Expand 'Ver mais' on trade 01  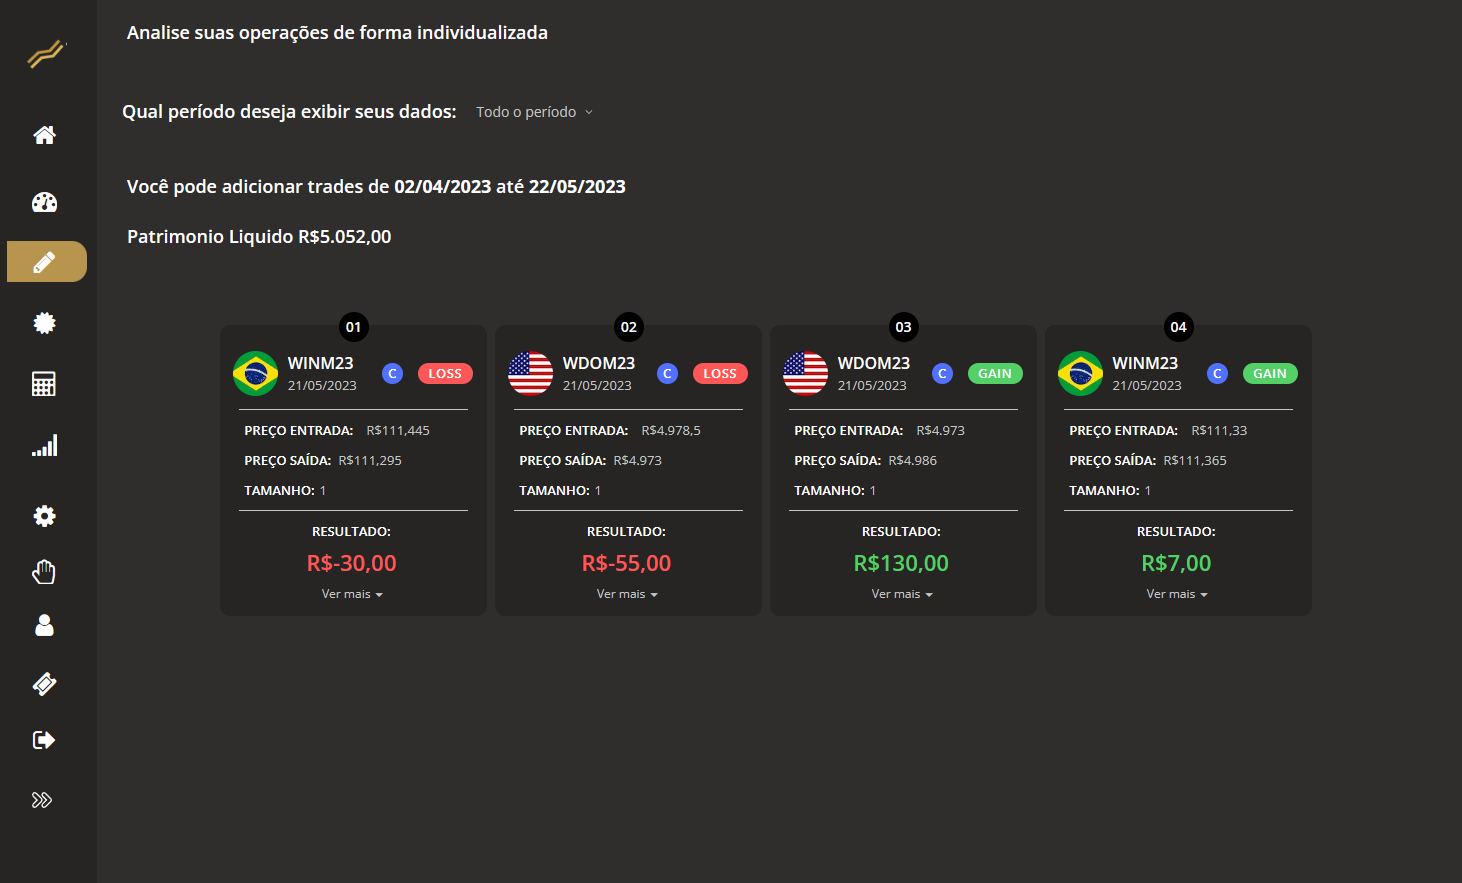click(x=352, y=594)
